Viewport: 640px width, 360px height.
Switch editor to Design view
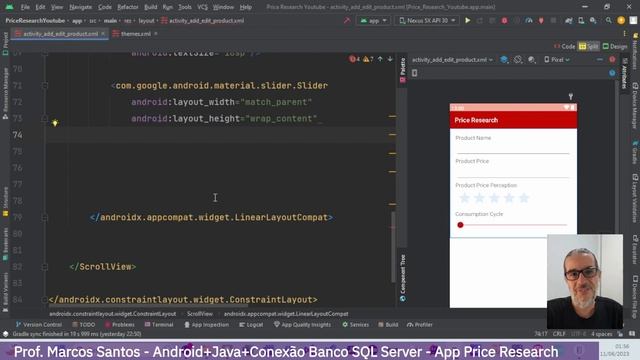[615, 47]
